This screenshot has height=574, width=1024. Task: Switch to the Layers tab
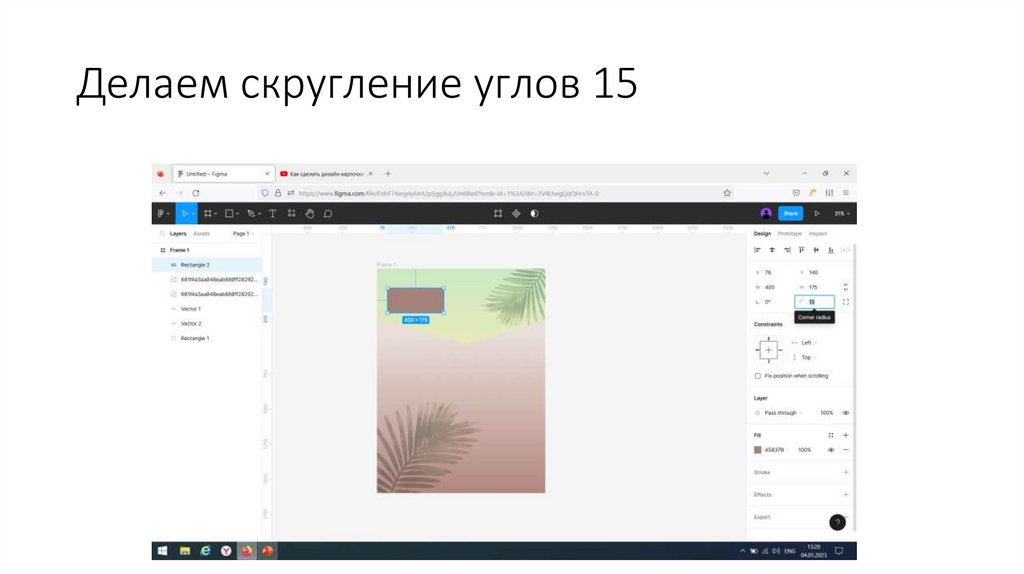coord(178,233)
